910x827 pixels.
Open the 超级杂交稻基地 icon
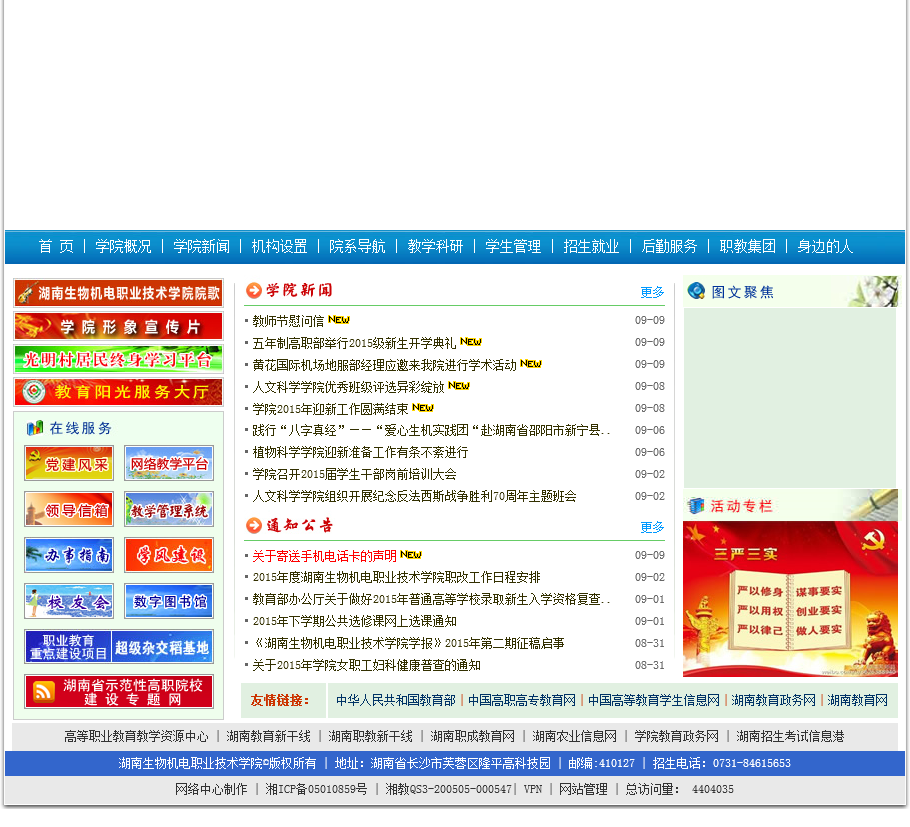[x=162, y=647]
